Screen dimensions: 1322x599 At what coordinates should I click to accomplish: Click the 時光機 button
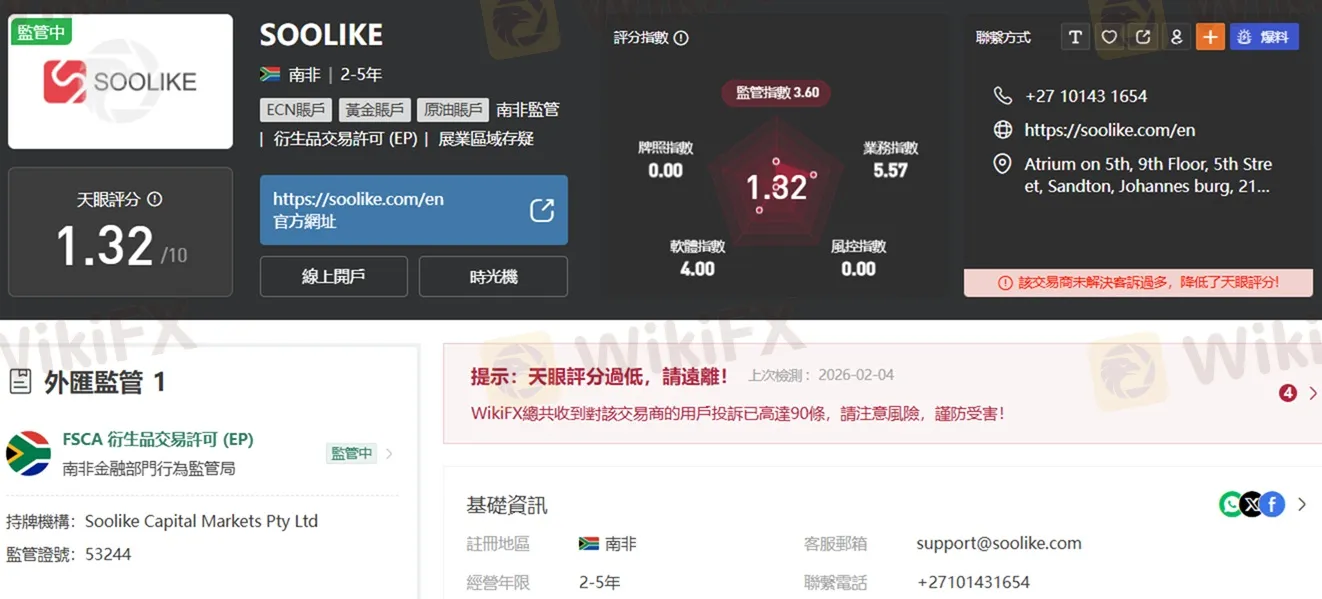pos(495,276)
